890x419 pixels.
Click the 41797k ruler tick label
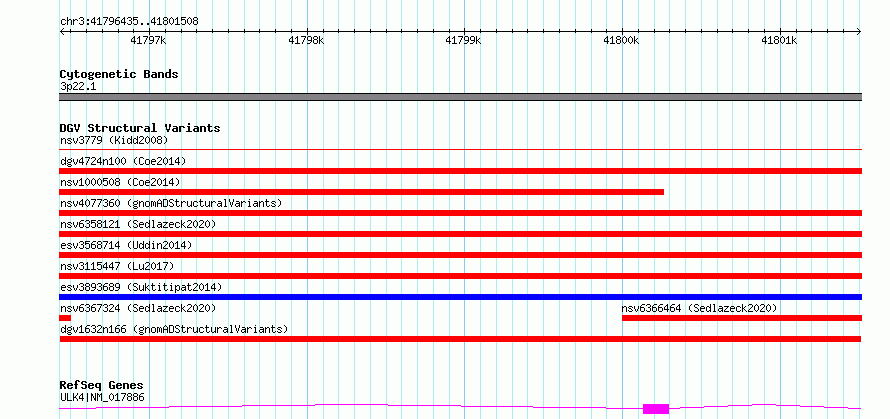[x=148, y=41]
